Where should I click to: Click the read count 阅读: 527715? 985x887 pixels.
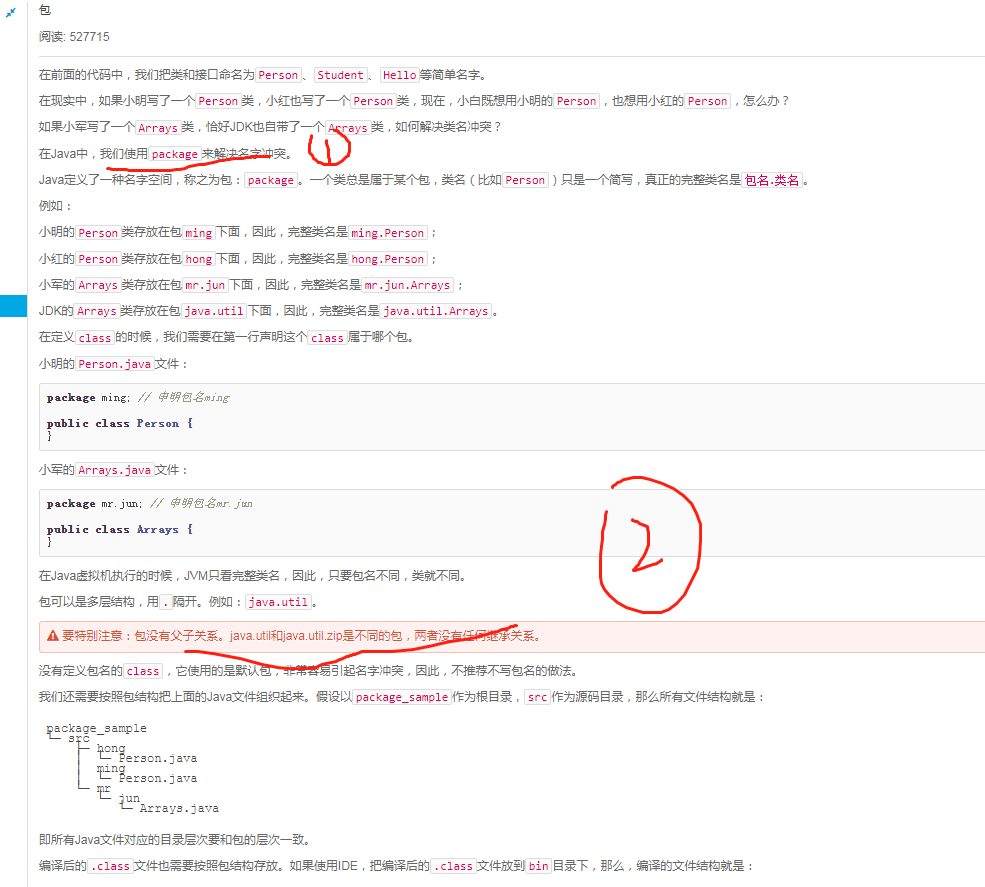[x=74, y=36]
